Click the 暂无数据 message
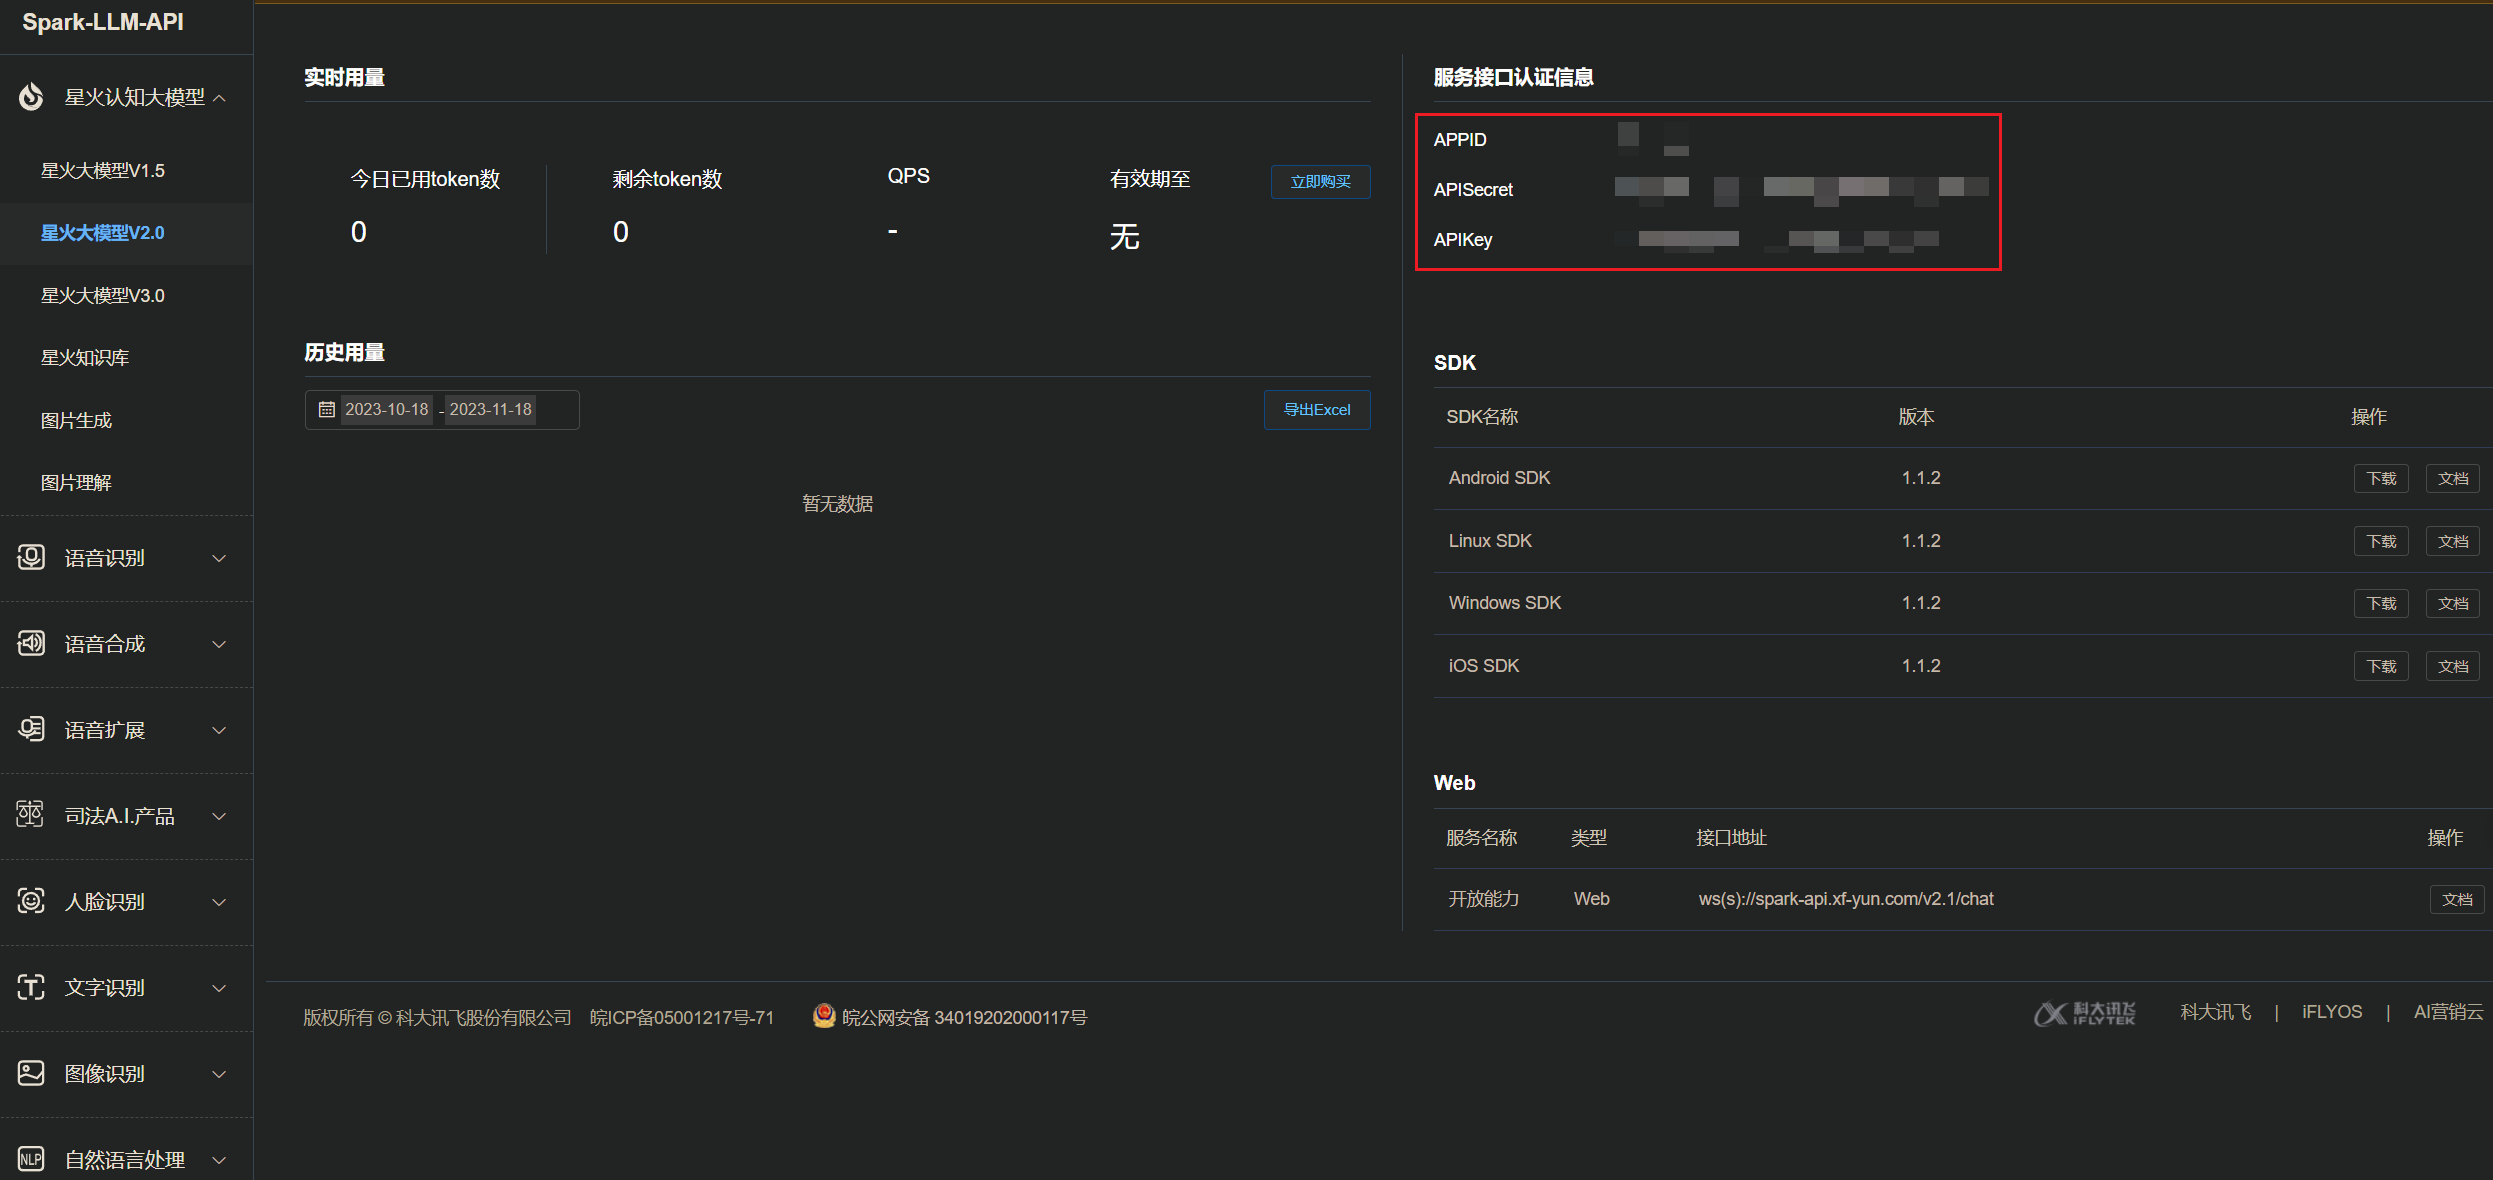The height and width of the screenshot is (1180, 2493). (x=838, y=504)
